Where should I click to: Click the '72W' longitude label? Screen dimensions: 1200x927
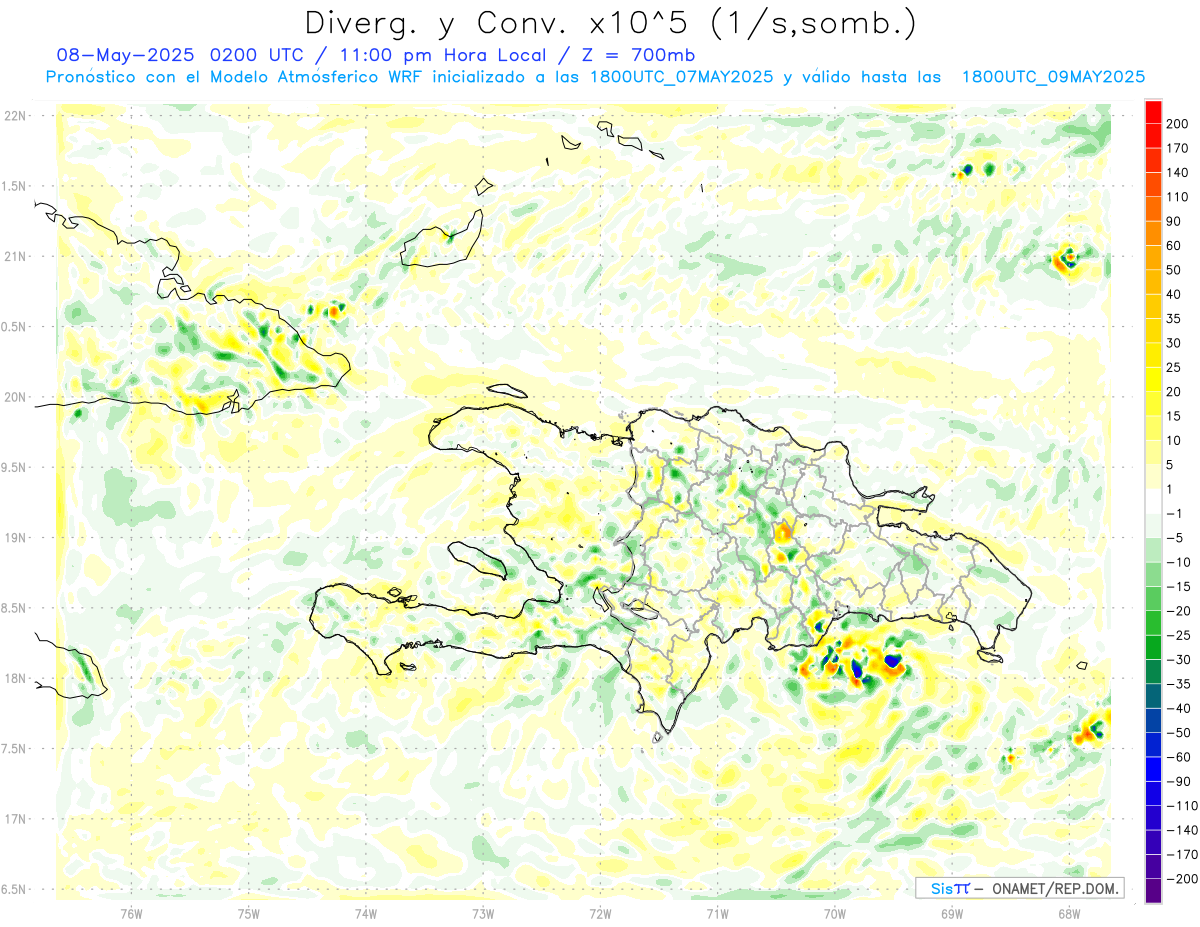(600, 912)
